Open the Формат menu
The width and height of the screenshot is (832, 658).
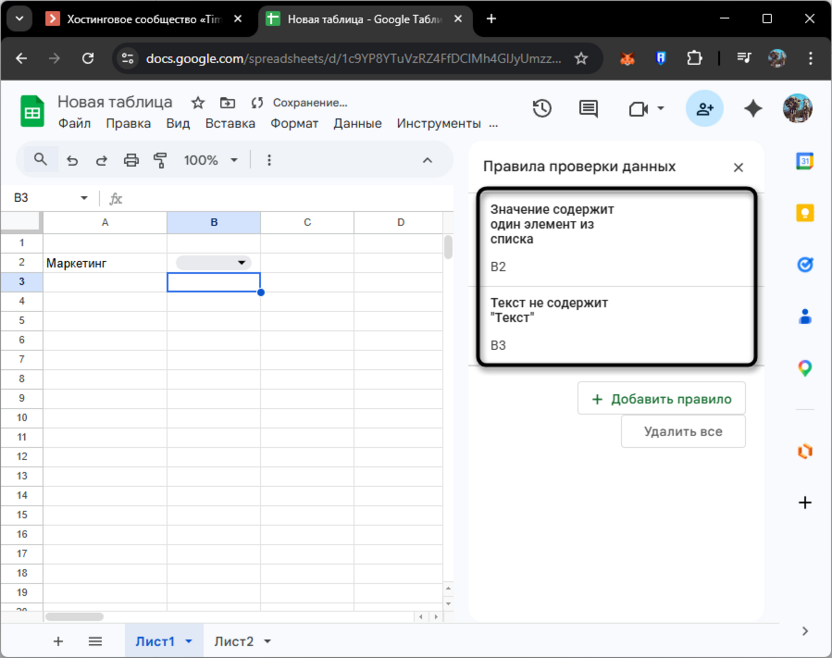pyautogui.click(x=294, y=124)
